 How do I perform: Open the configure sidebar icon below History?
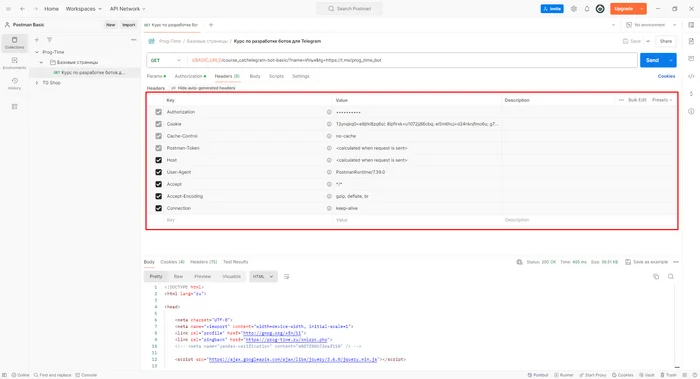[x=14, y=107]
